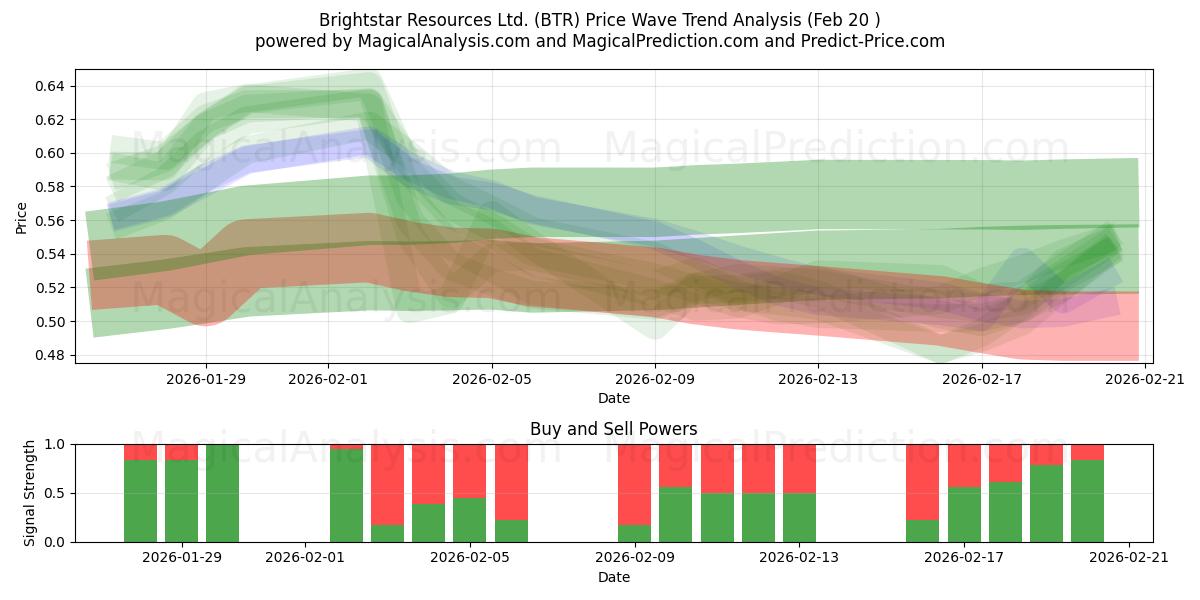1200x600 pixels.
Task: Click the 1.0 signal strength tick label
Action: click(54, 444)
